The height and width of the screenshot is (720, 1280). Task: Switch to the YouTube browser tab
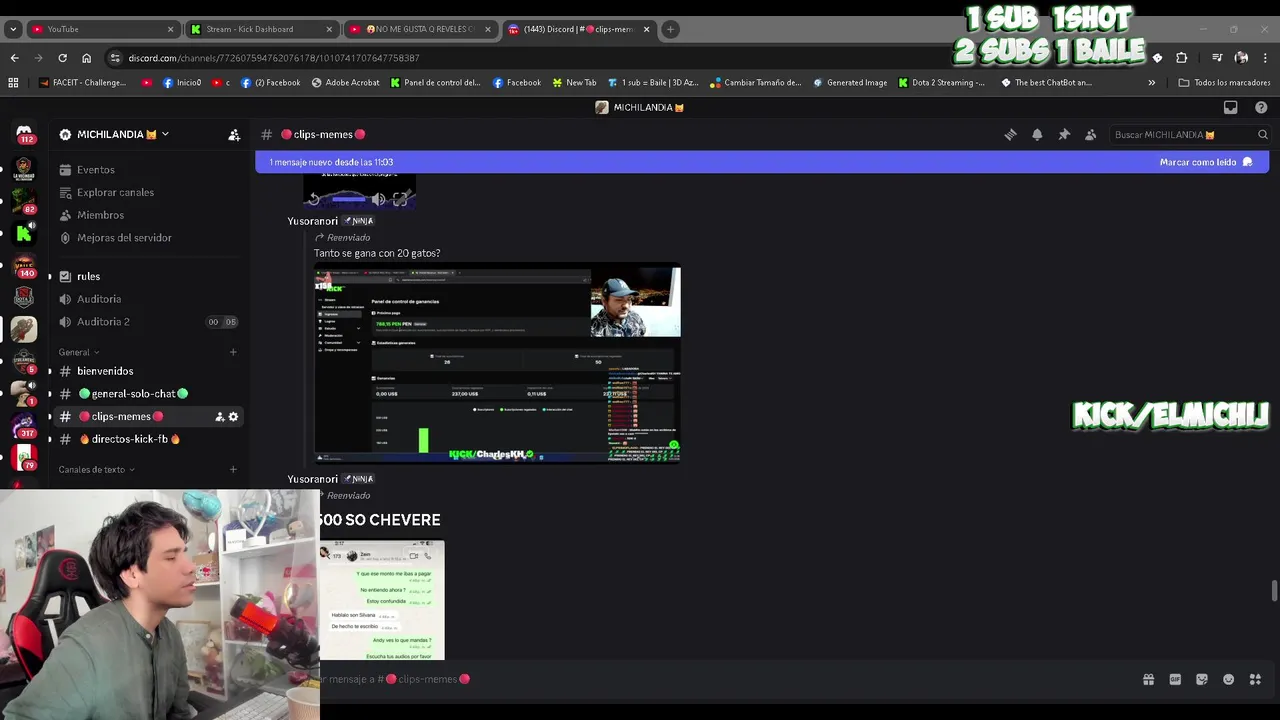[104, 29]
